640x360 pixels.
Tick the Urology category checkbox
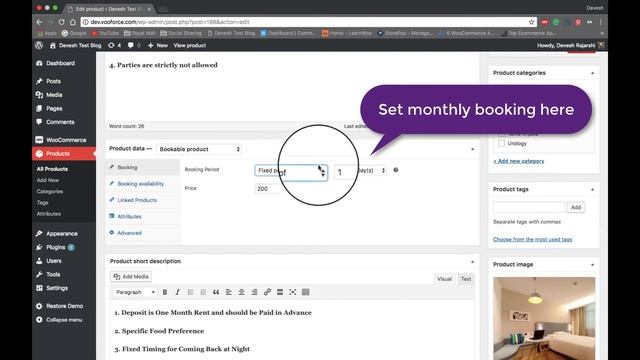(501, 143)
